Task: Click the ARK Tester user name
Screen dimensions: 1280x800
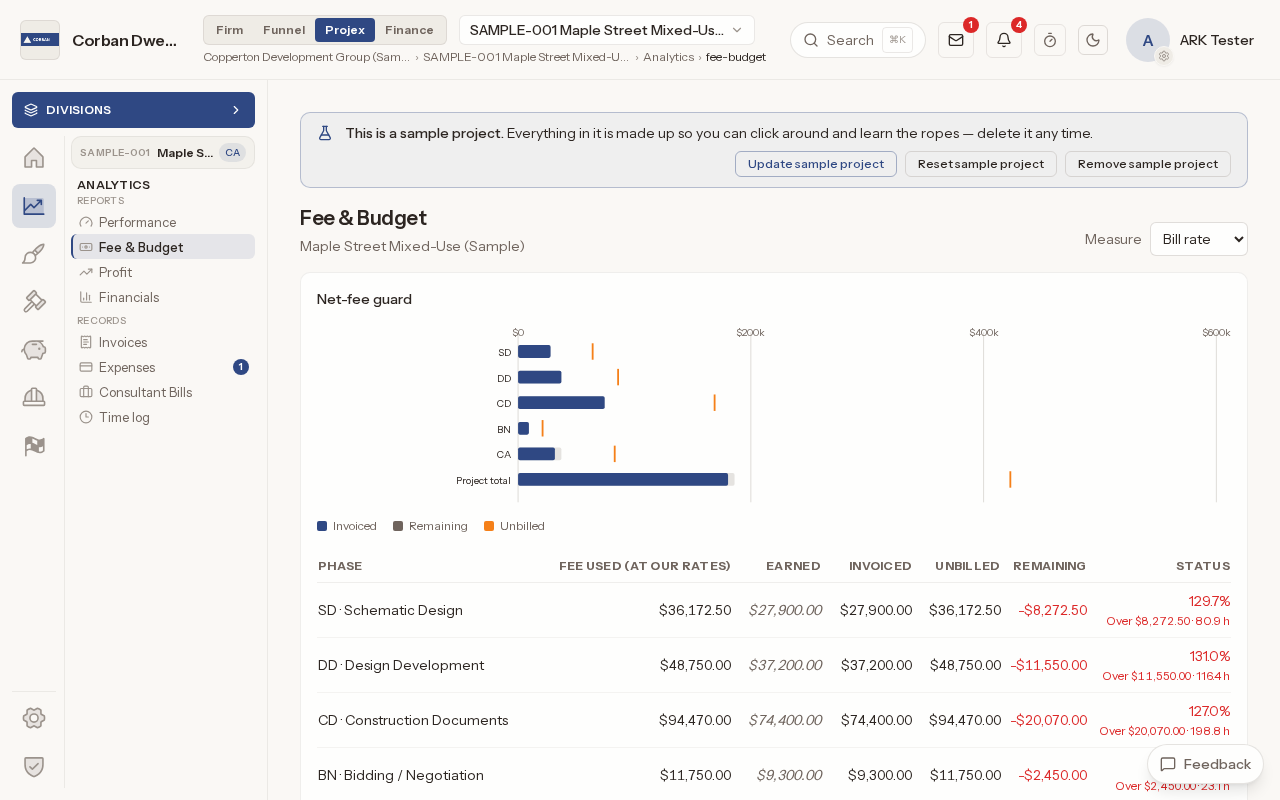Action: (1217, 40)
